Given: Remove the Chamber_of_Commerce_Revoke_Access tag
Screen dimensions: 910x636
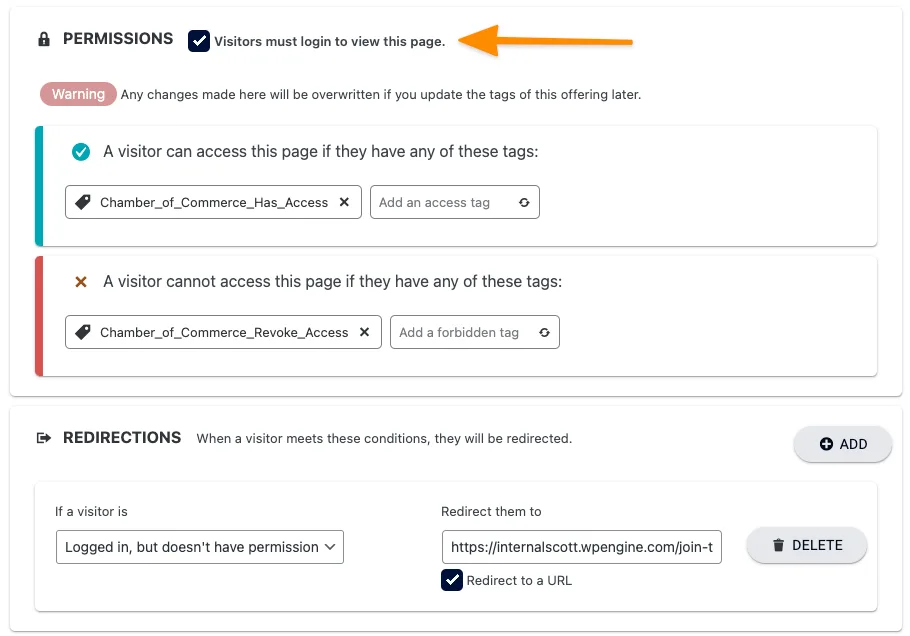Looking at the screenshot, I should coord(364,332).
